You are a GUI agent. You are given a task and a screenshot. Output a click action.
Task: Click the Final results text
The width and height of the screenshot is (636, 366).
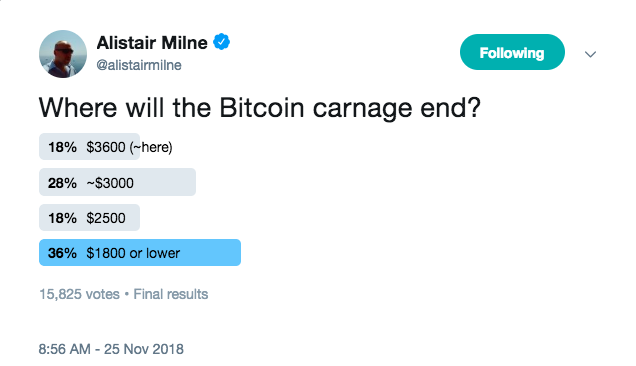tap(171, 294)
